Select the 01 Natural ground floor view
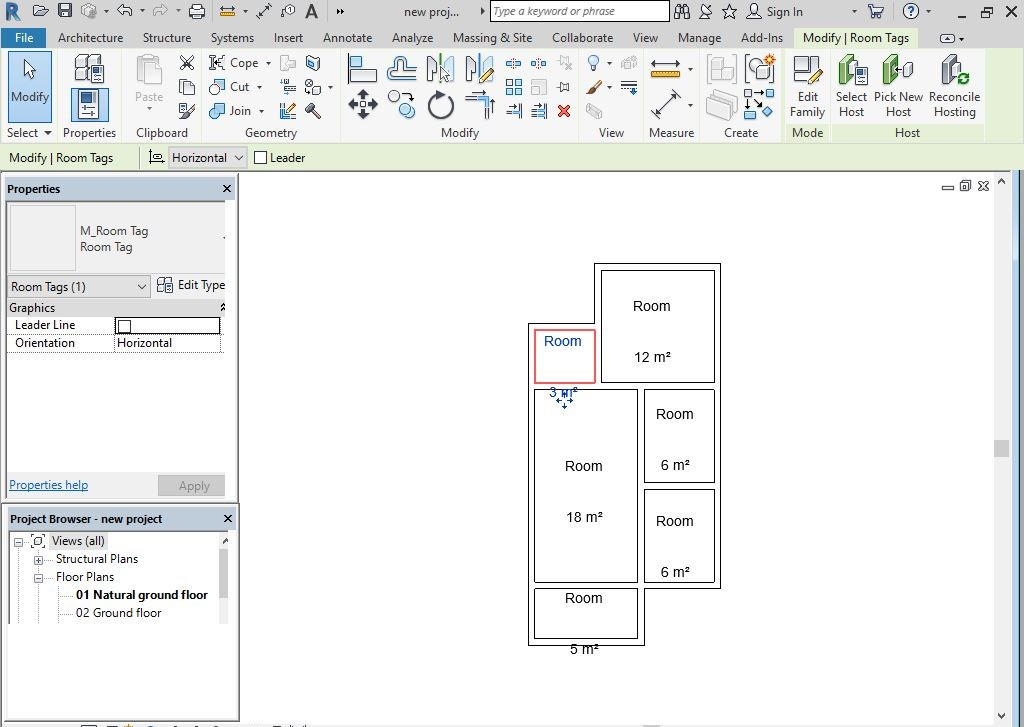The height and width of the screenshot is (727, 1024). pyautogui.click(x=142, y=595)
